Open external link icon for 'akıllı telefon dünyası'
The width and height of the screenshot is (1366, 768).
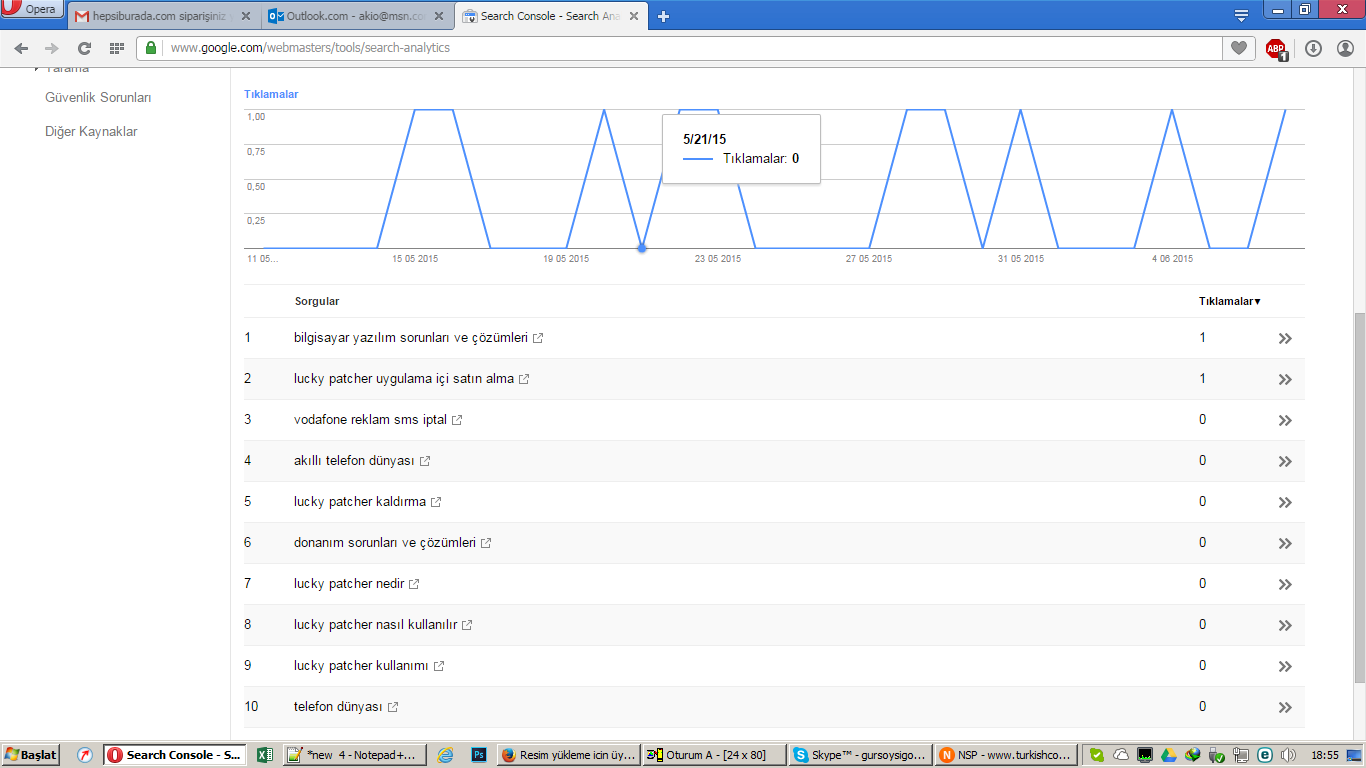(x=425, y=461)
